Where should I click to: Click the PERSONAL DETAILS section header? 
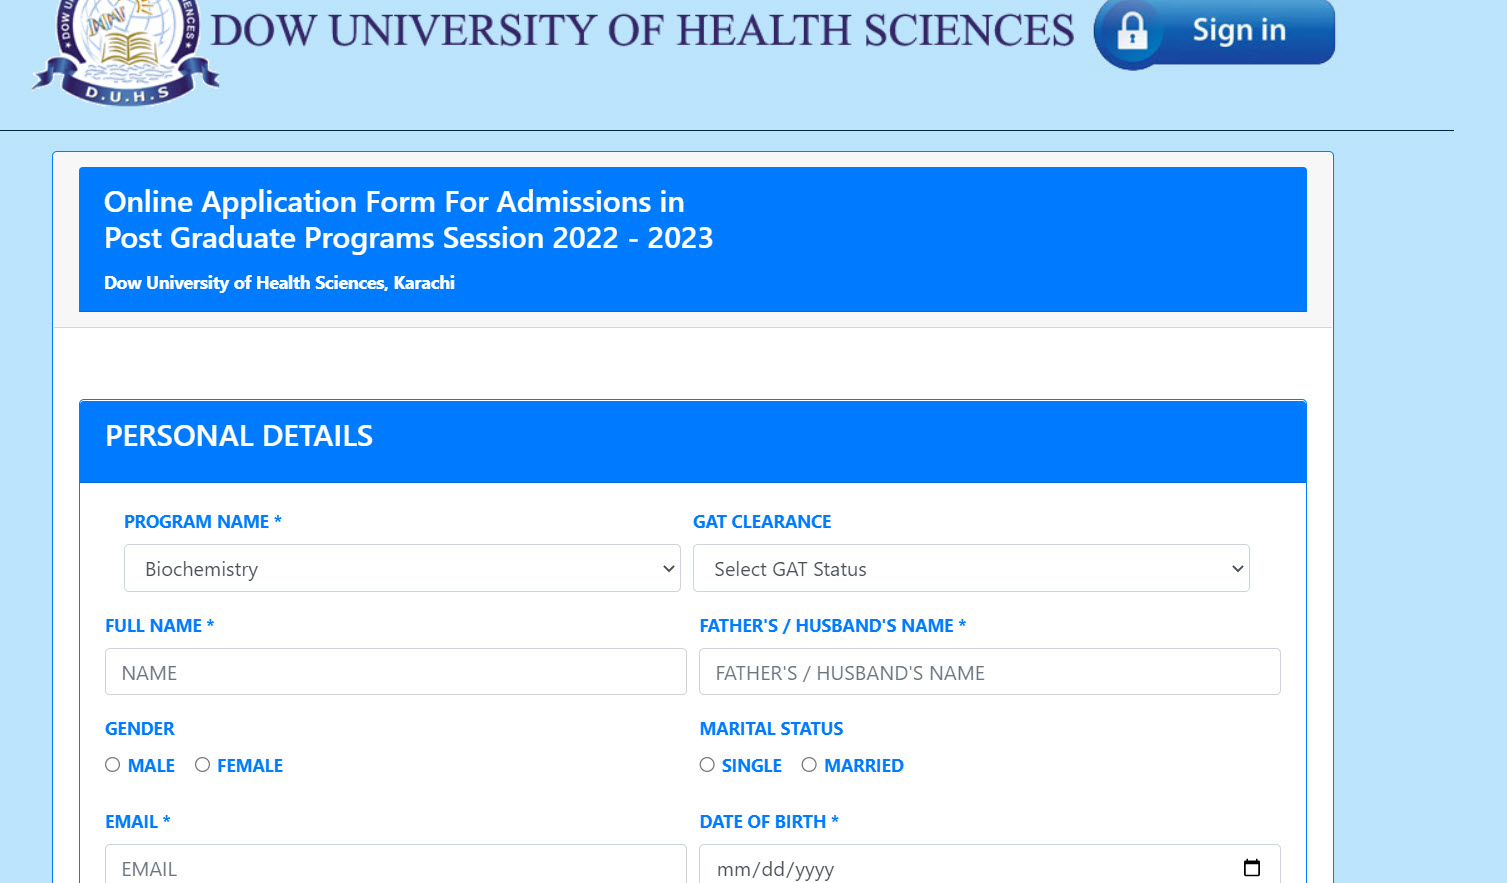pos(238,435)
